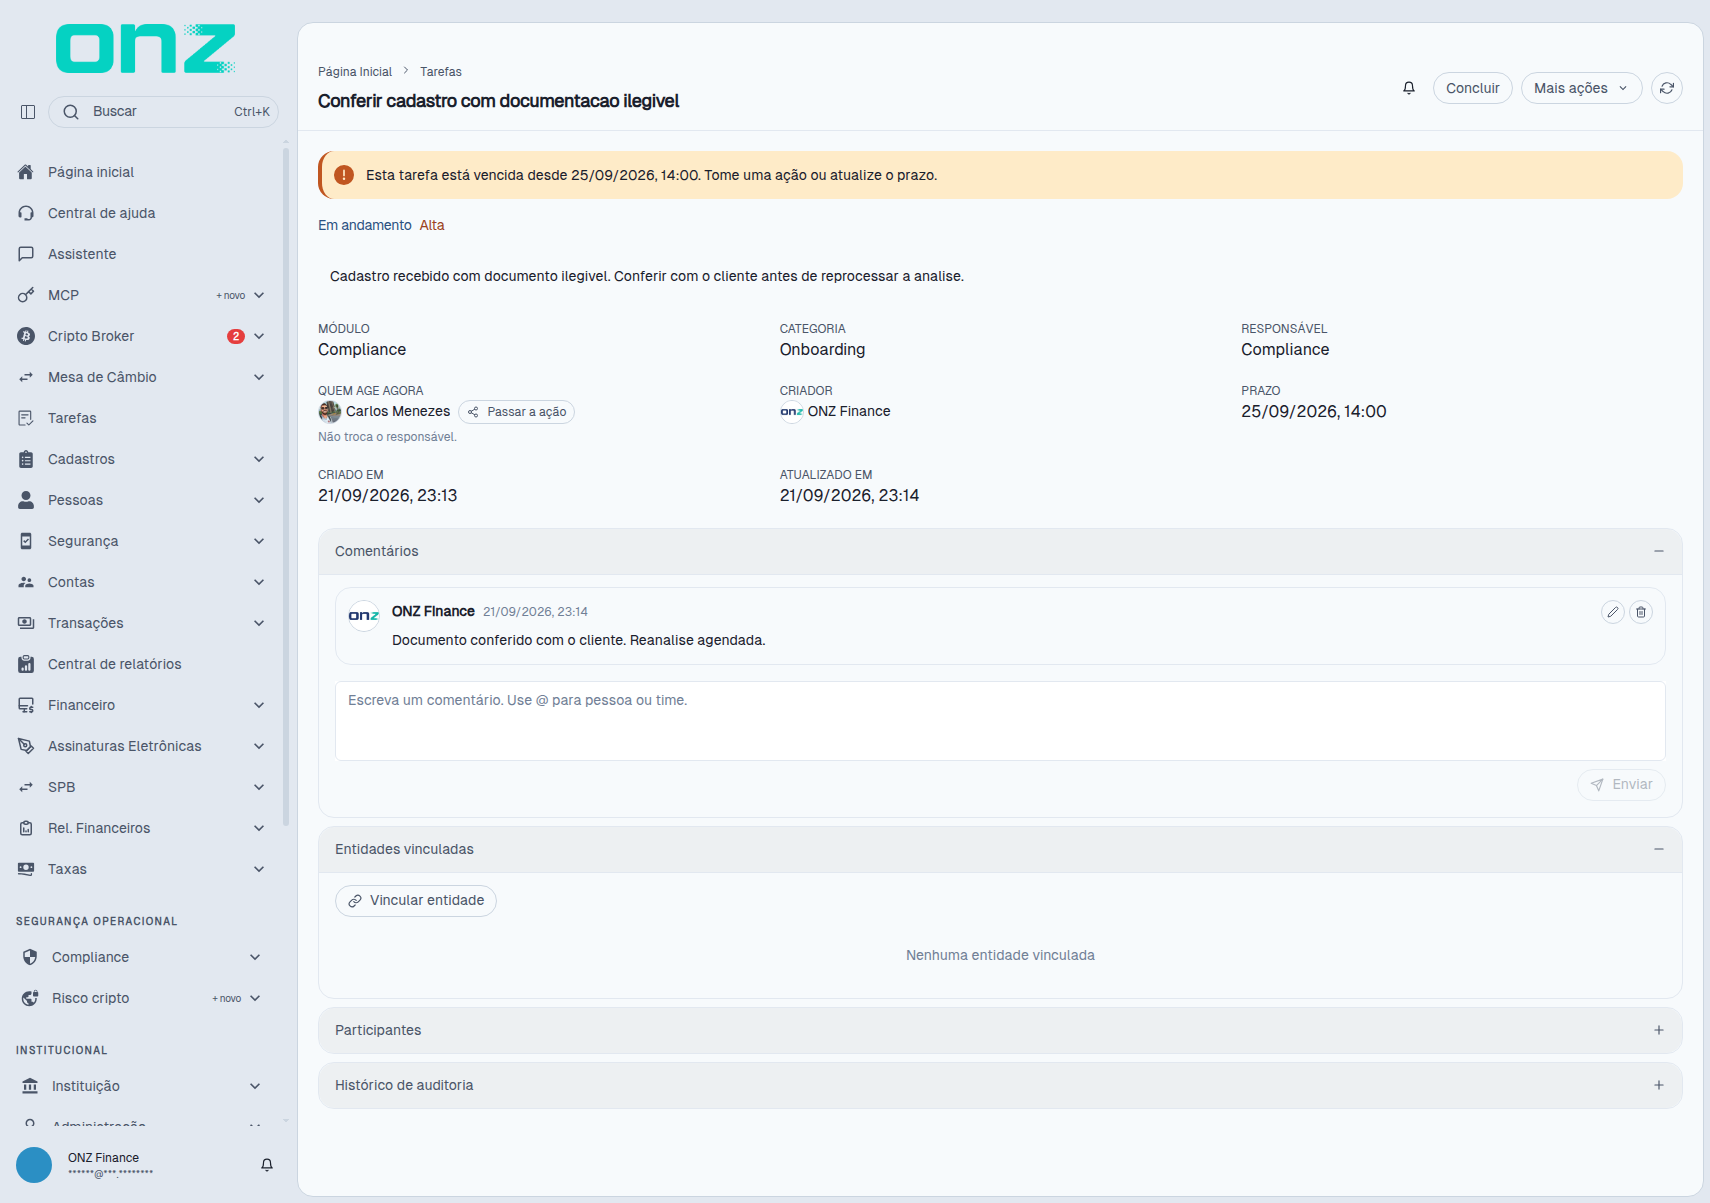Expand the Segurança menu
The image size is (1710, 1203).
(x=141, y=541)
